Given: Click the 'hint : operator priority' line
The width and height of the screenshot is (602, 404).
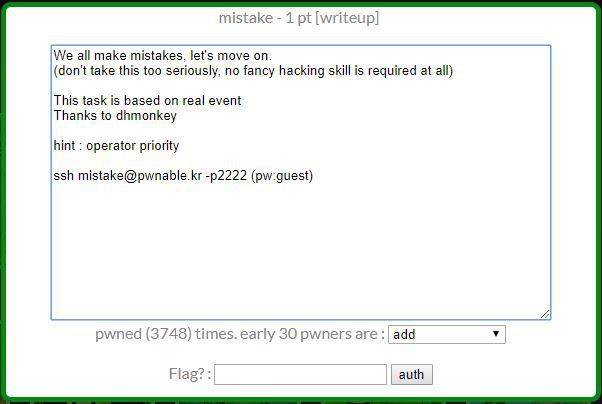Looking at the screenshot, I should point(116,146).
